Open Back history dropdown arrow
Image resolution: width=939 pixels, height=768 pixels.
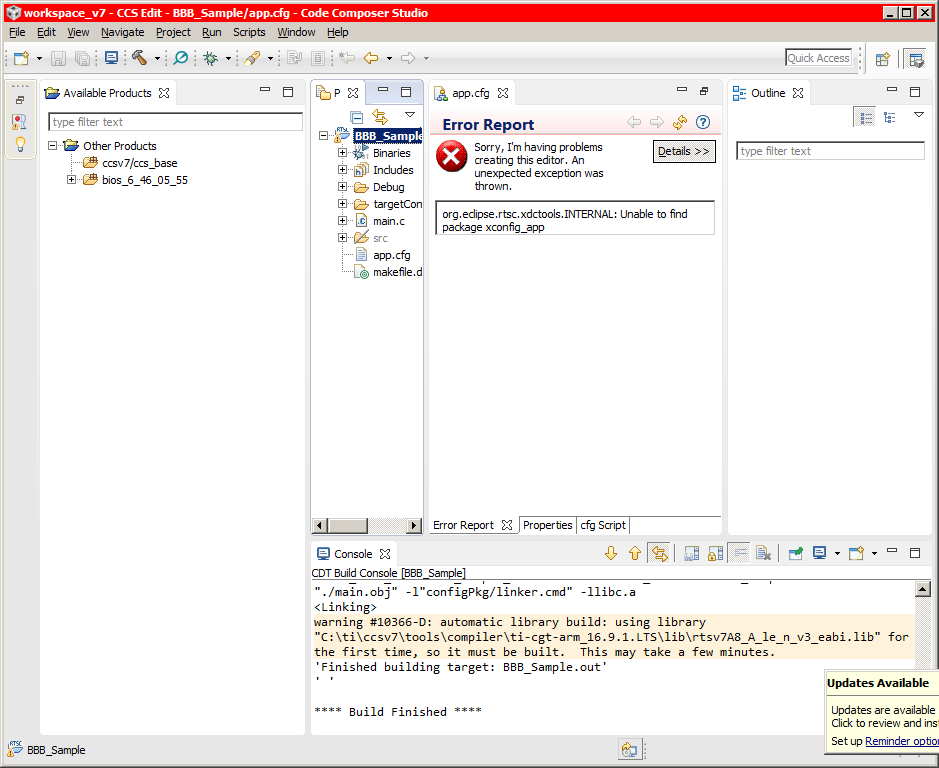(389, 59)
